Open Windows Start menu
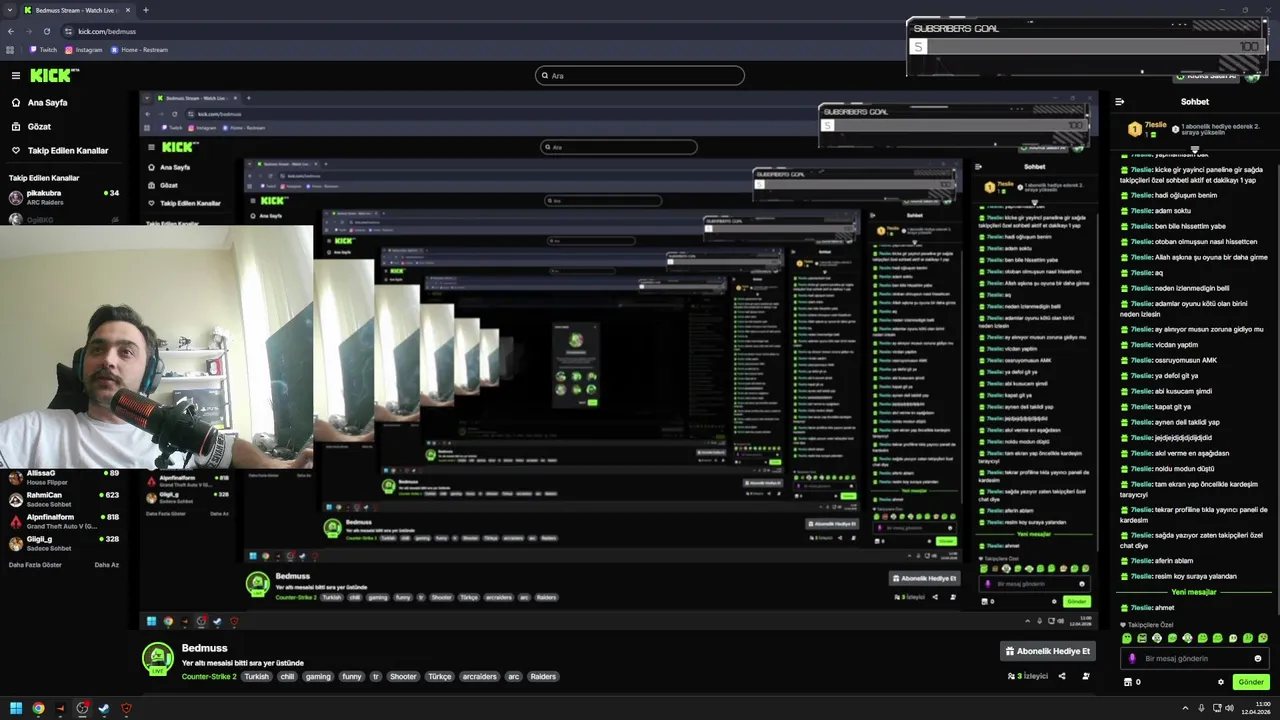The width and height of the screenshot is (1280, 720). pos(15,708)
